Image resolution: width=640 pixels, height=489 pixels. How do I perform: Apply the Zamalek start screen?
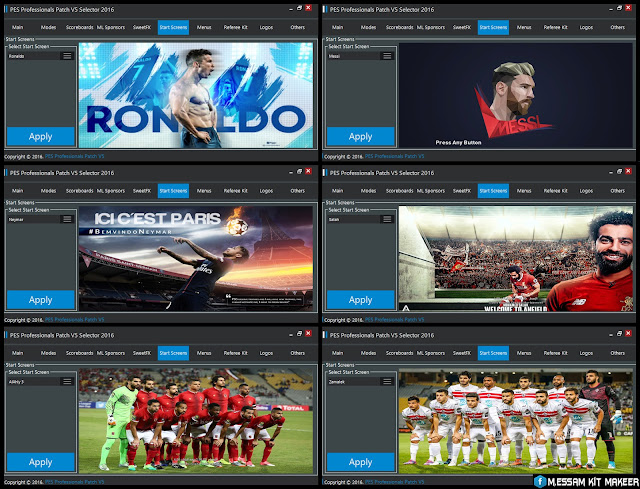360,462
